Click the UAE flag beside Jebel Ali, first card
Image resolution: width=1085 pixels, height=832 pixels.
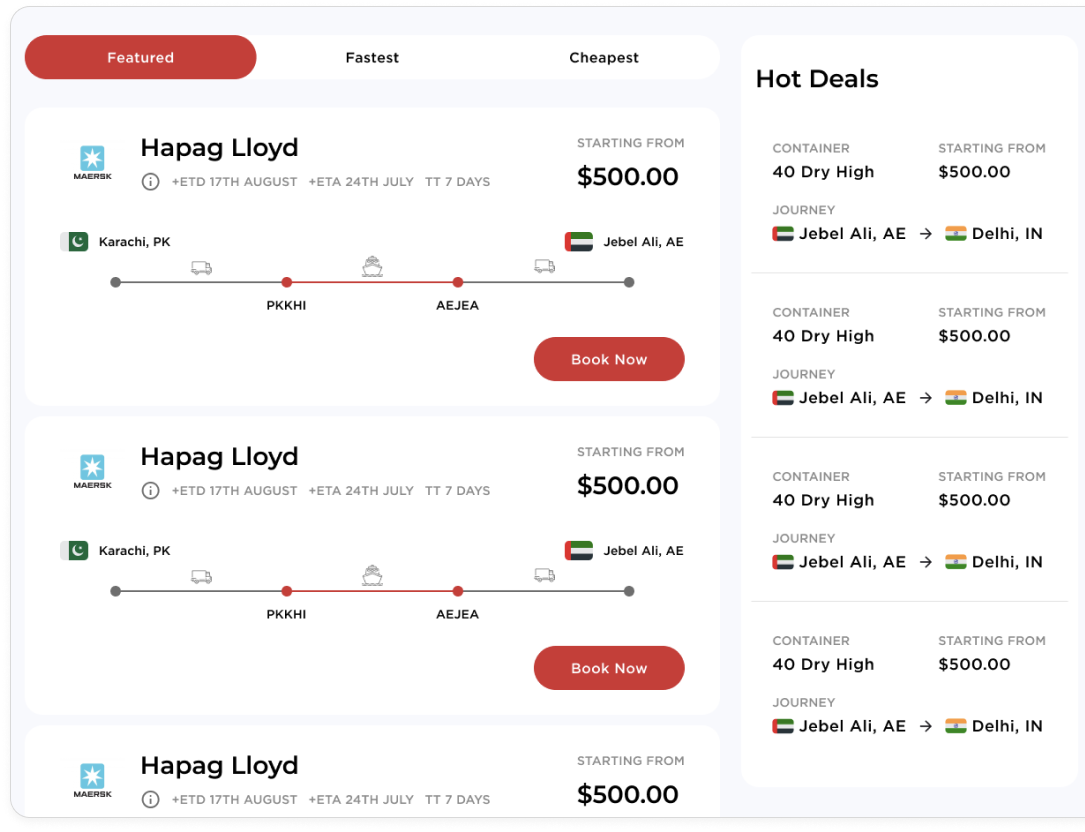[579, 242]
